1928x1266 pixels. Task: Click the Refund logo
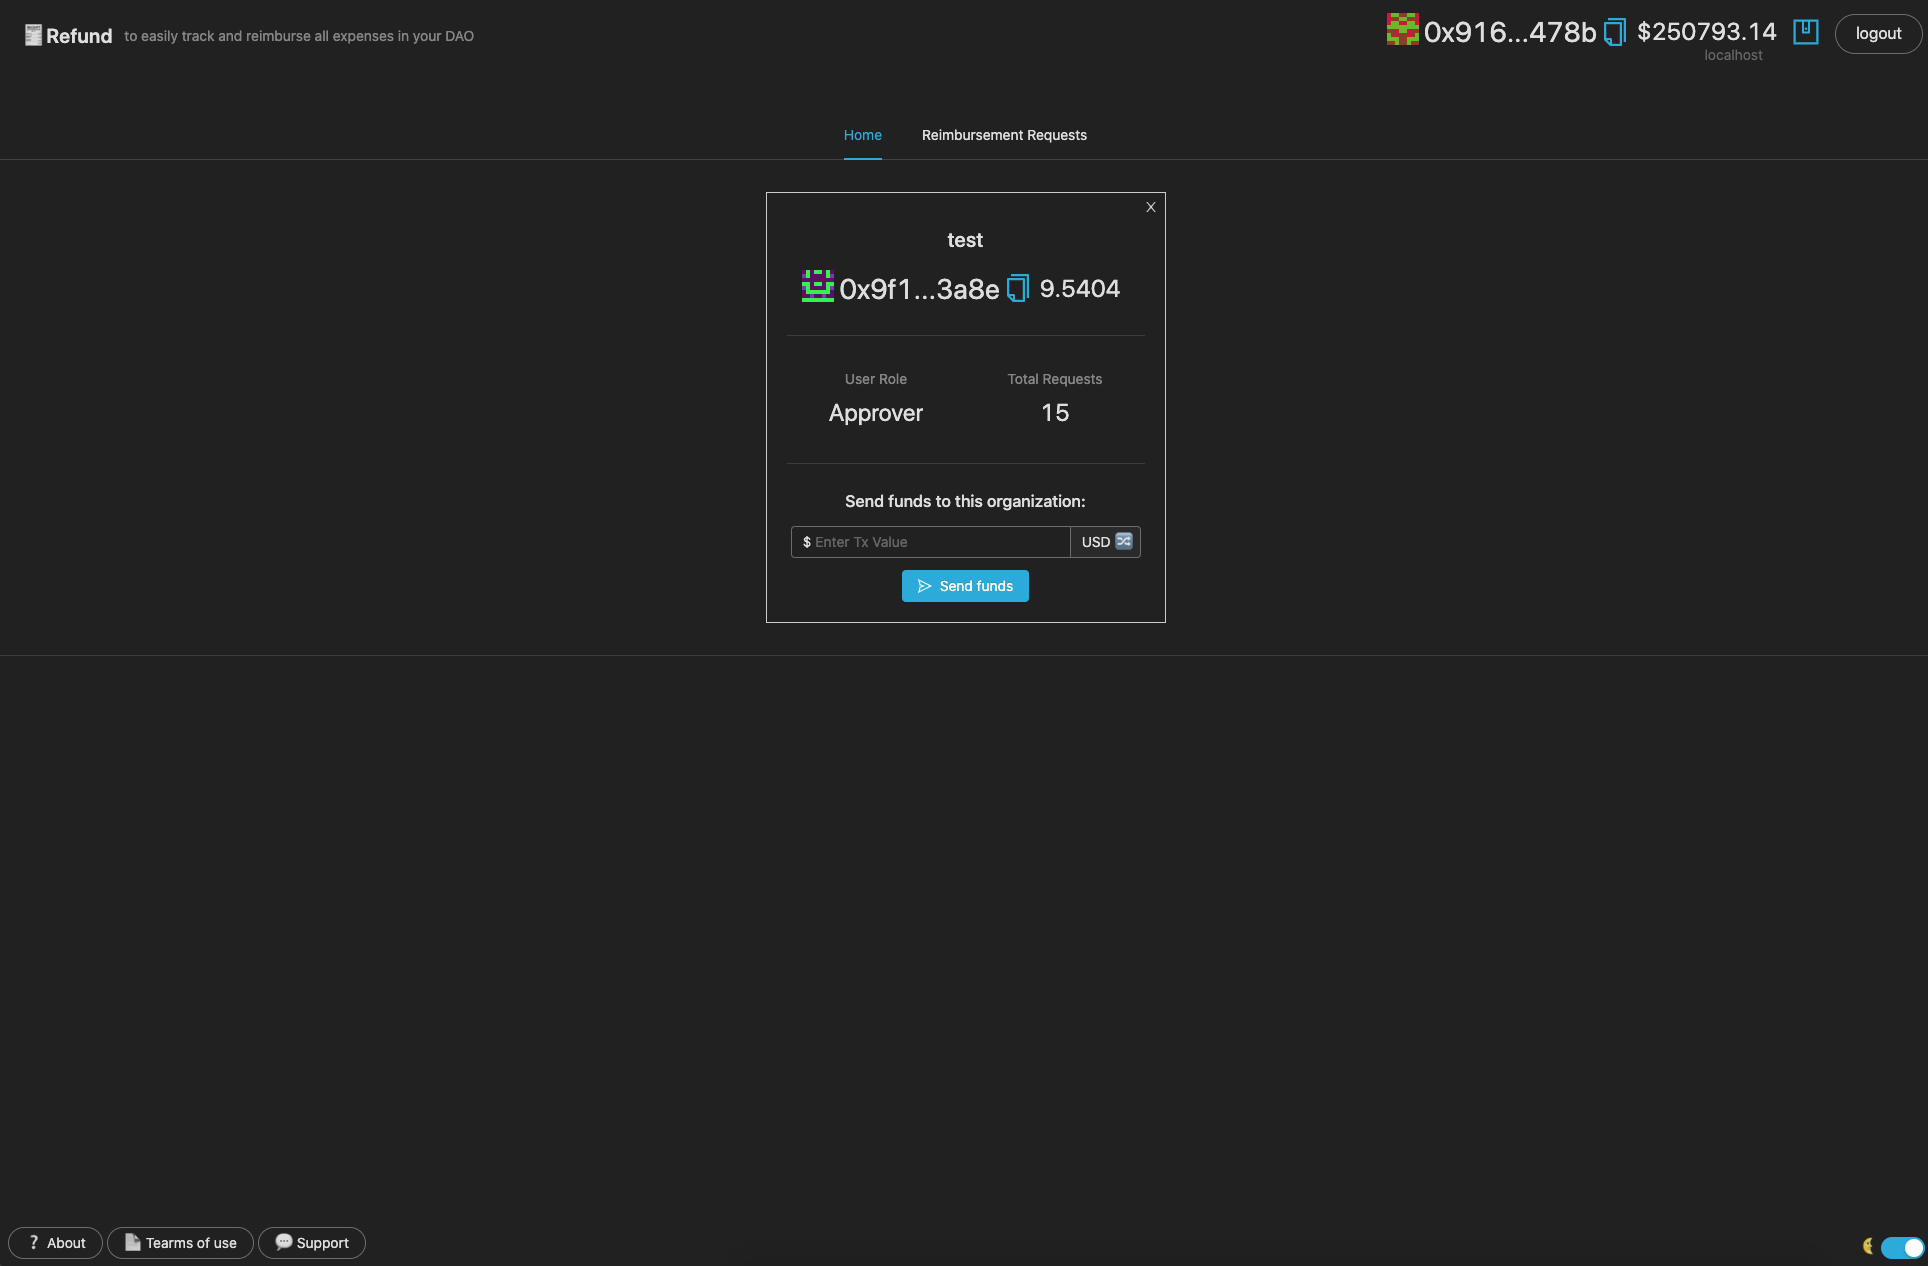pos(68,36)
